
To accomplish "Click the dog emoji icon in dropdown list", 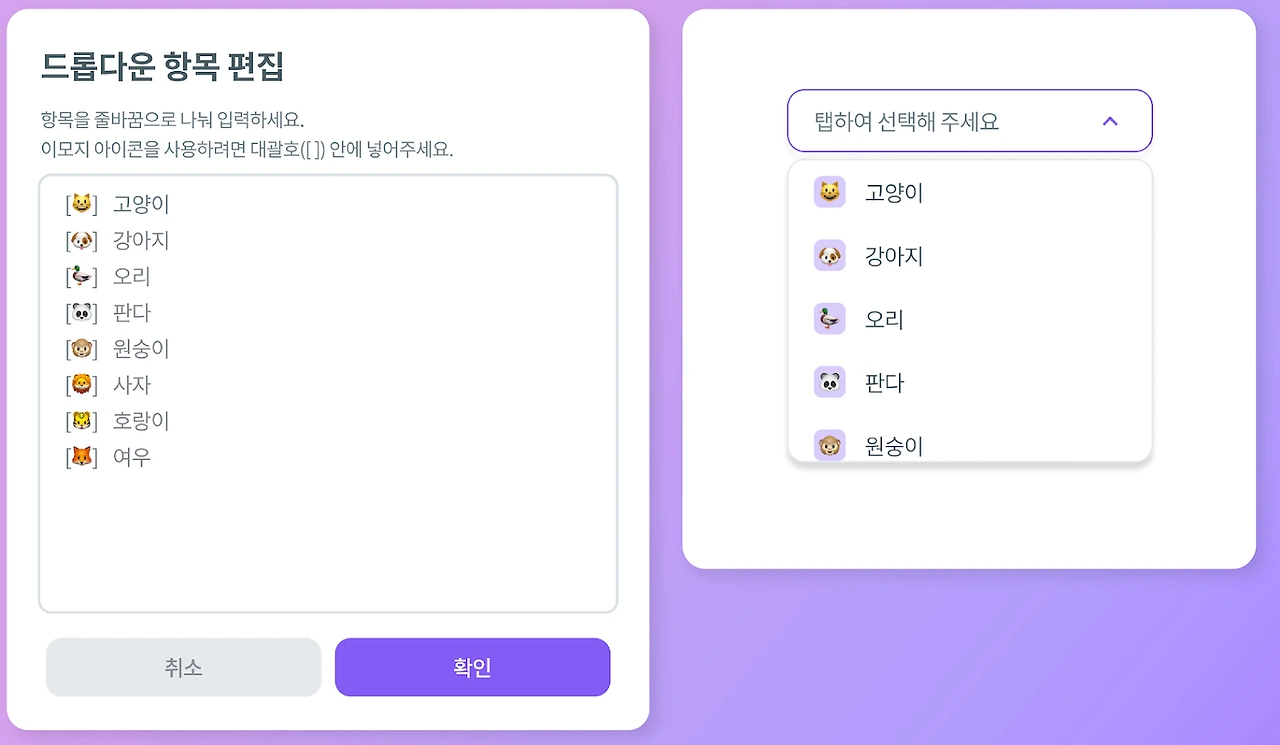I will (829, 256).
